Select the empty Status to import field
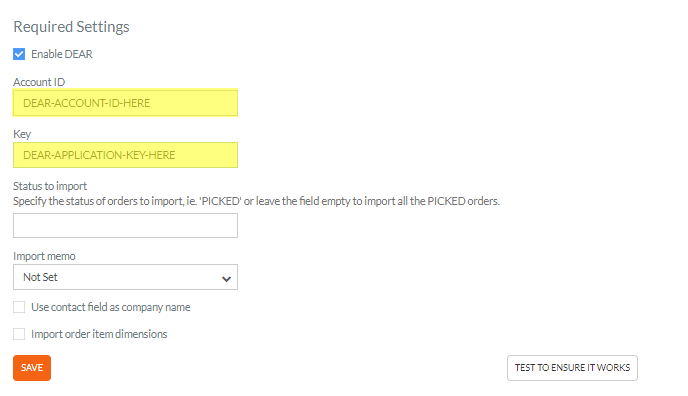The image size is (688, 396). 125,226
